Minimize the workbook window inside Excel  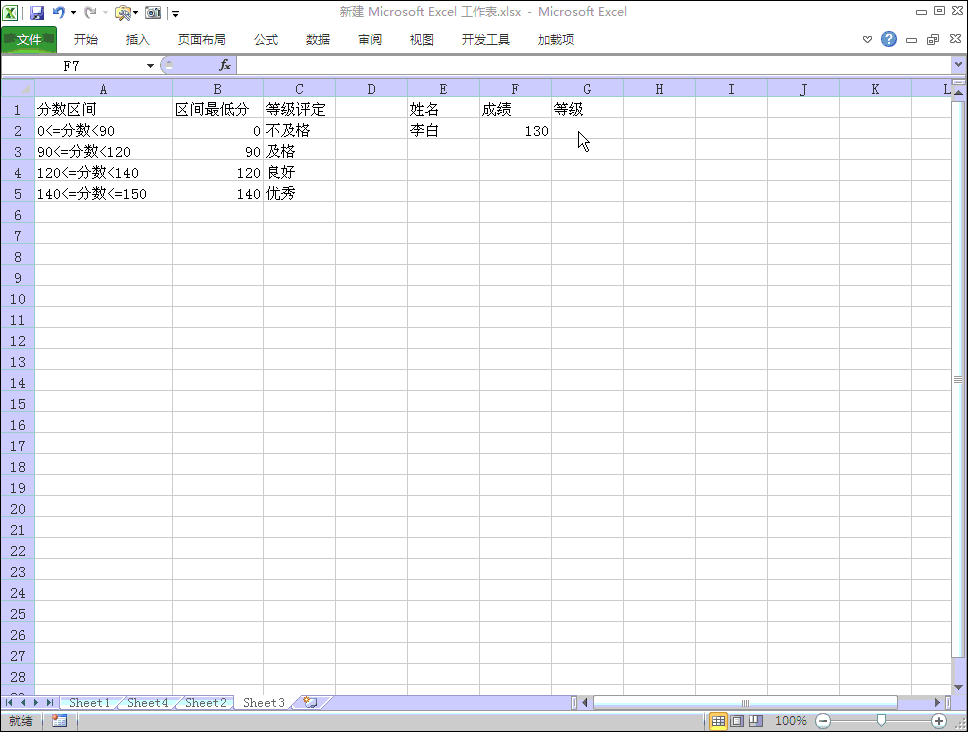(911, 40)
